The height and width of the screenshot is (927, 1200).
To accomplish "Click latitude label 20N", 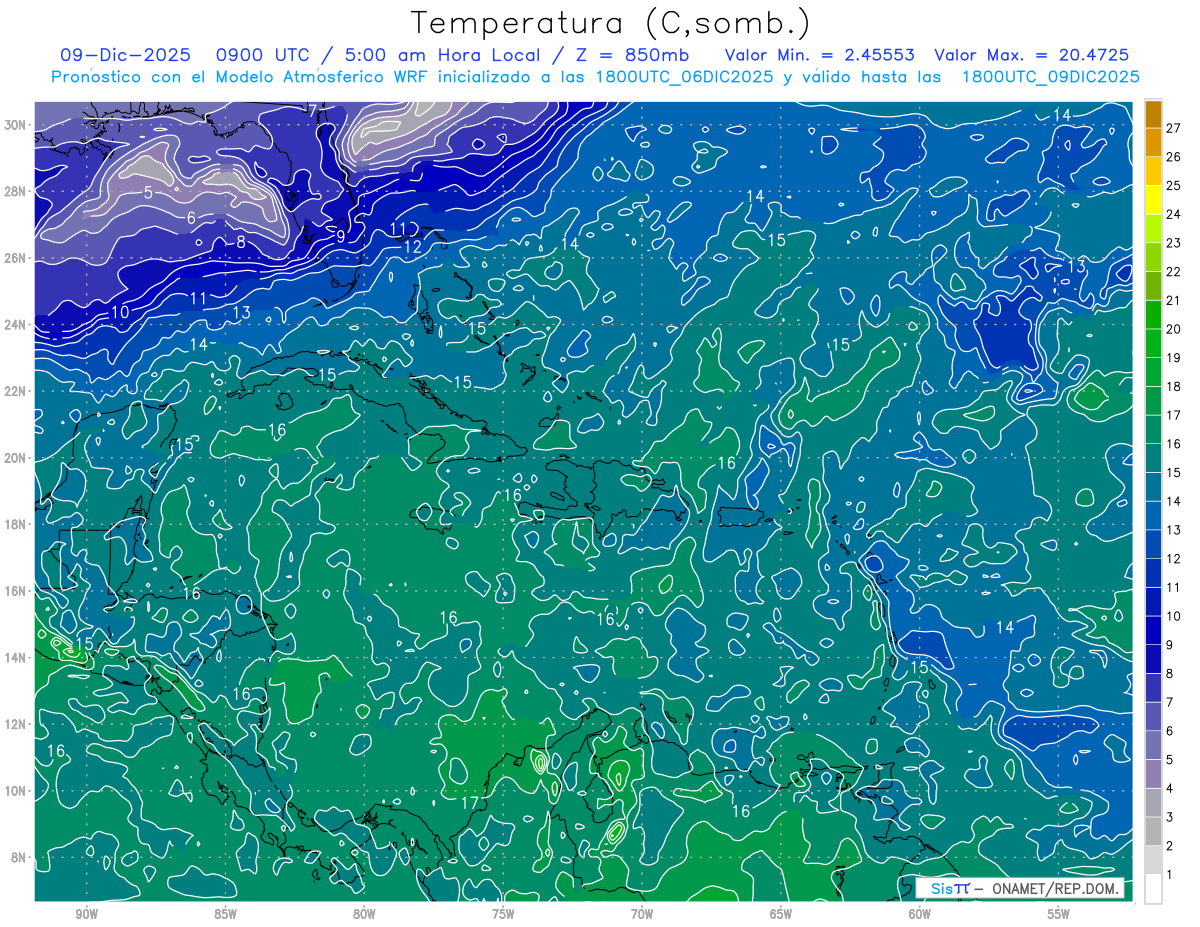I will 17,458.
